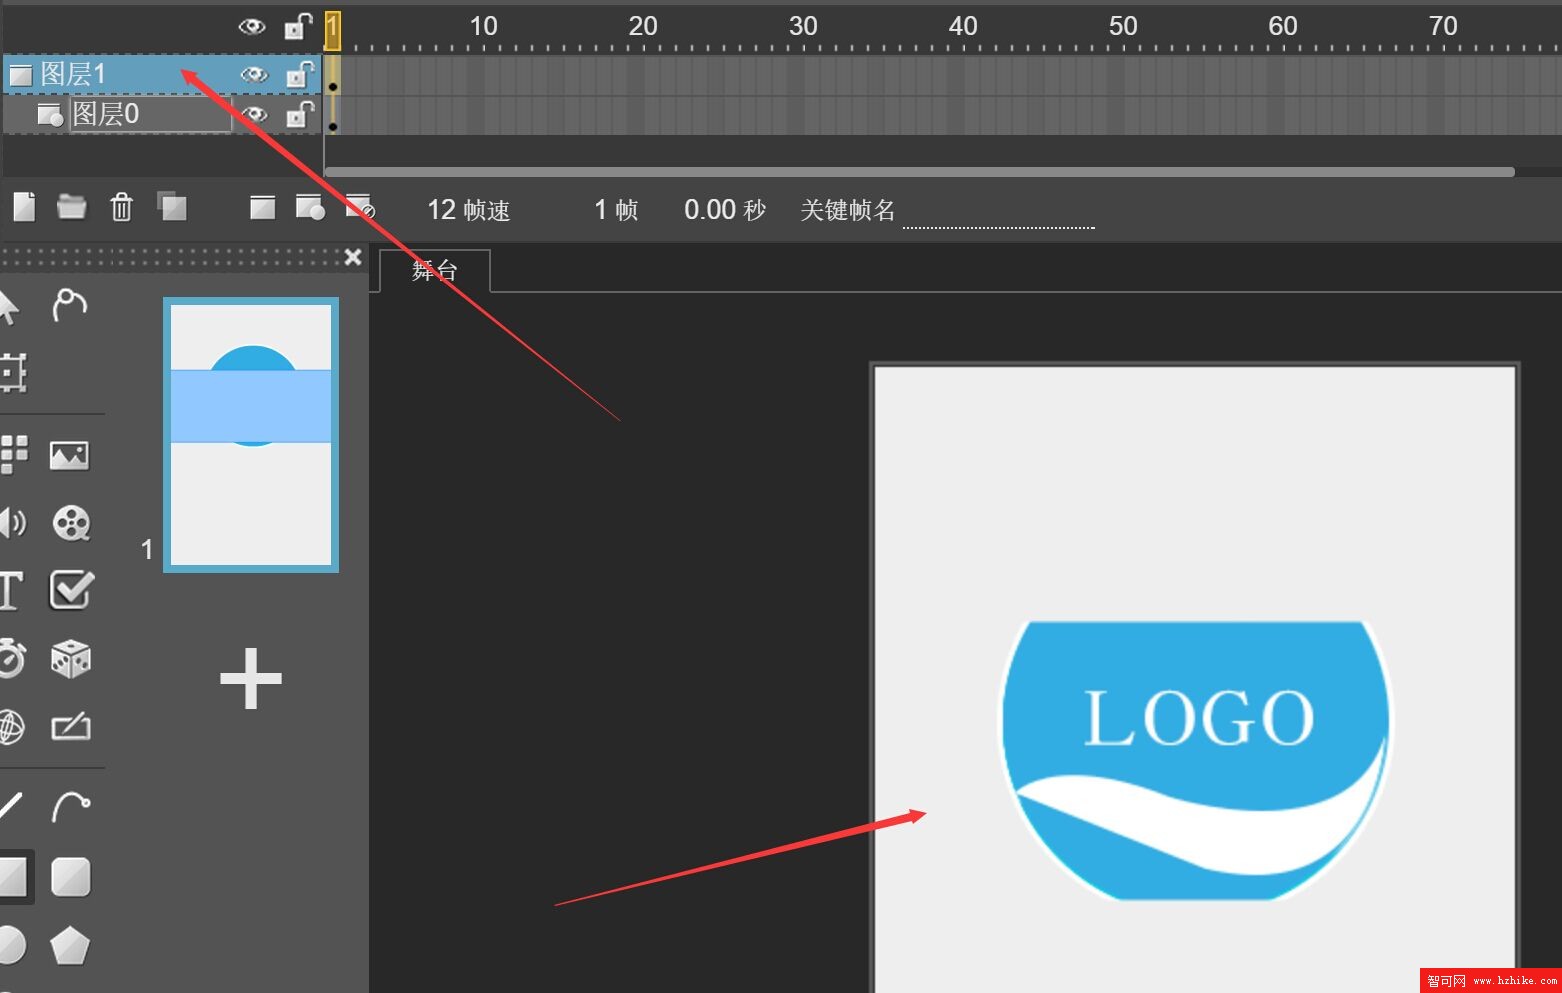Open the layer folder icon

click(x=72, y=207)
